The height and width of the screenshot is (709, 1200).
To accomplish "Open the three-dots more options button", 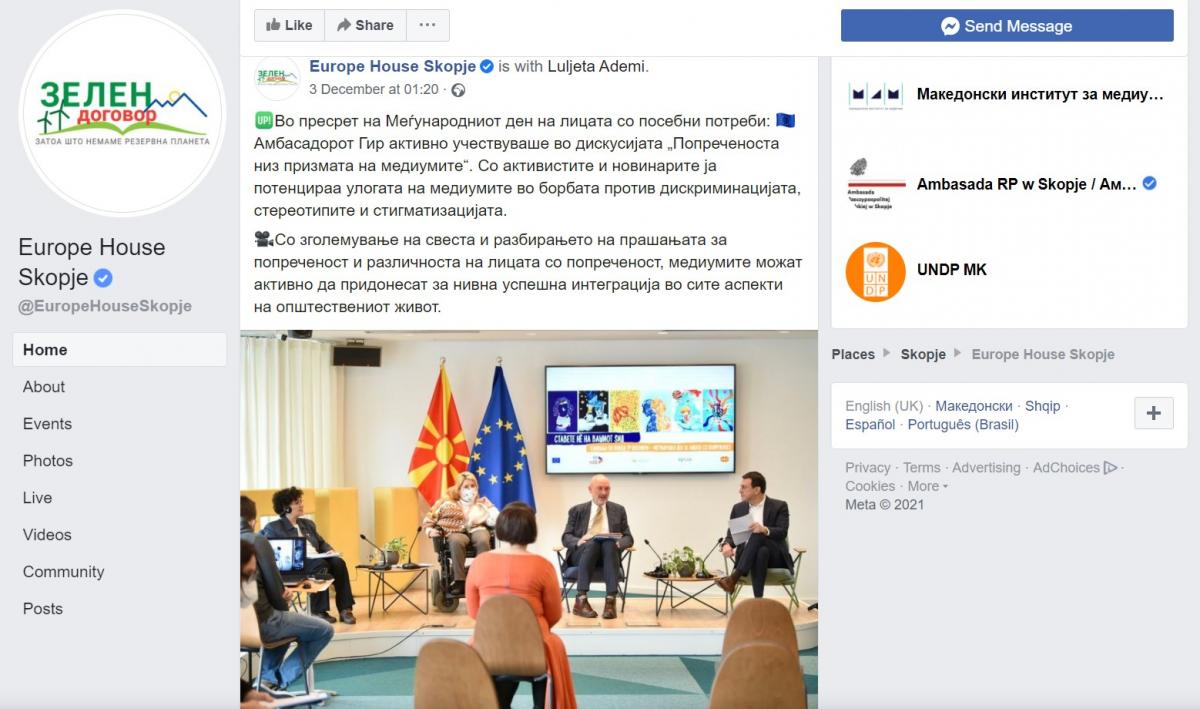I will [x=427, y=25].
